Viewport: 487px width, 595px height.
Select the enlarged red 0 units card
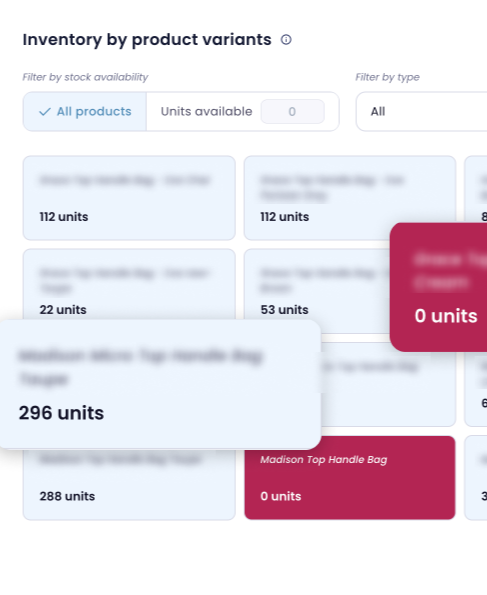[439, 287]
